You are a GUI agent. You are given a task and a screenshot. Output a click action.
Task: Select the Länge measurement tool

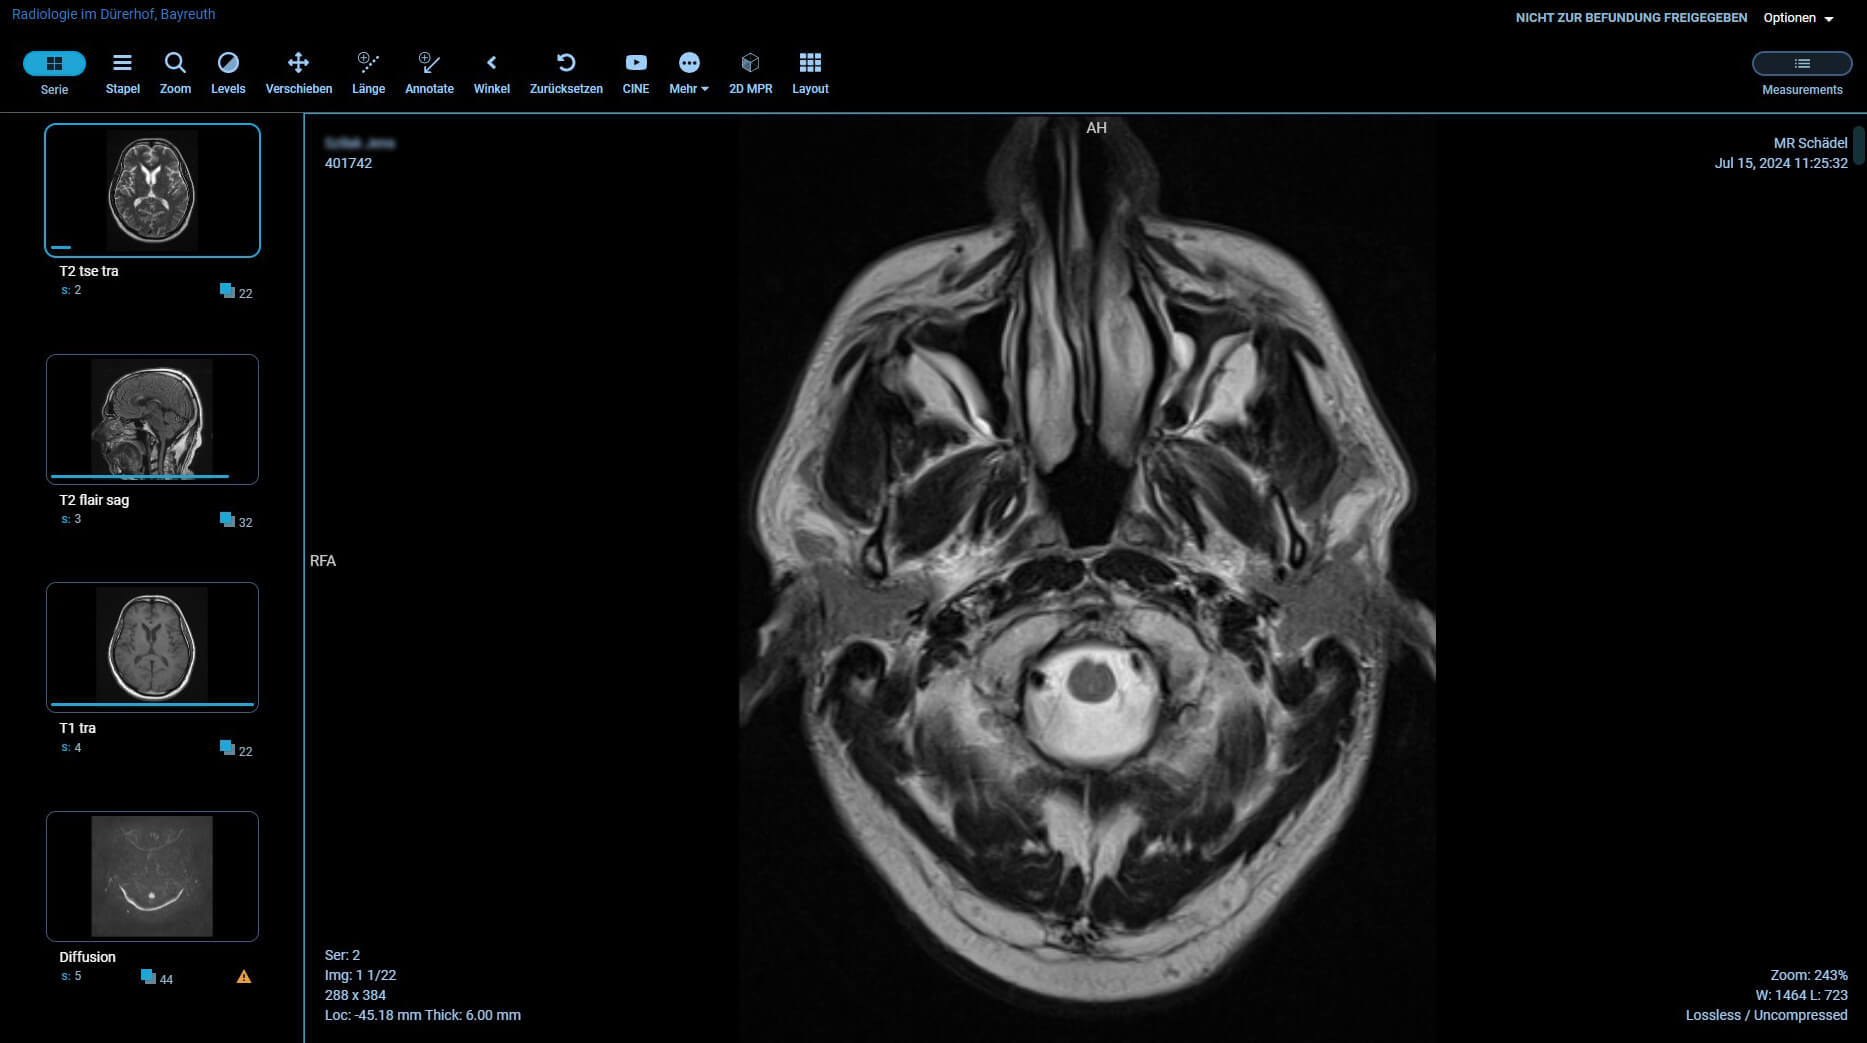[x=368, y=73]
